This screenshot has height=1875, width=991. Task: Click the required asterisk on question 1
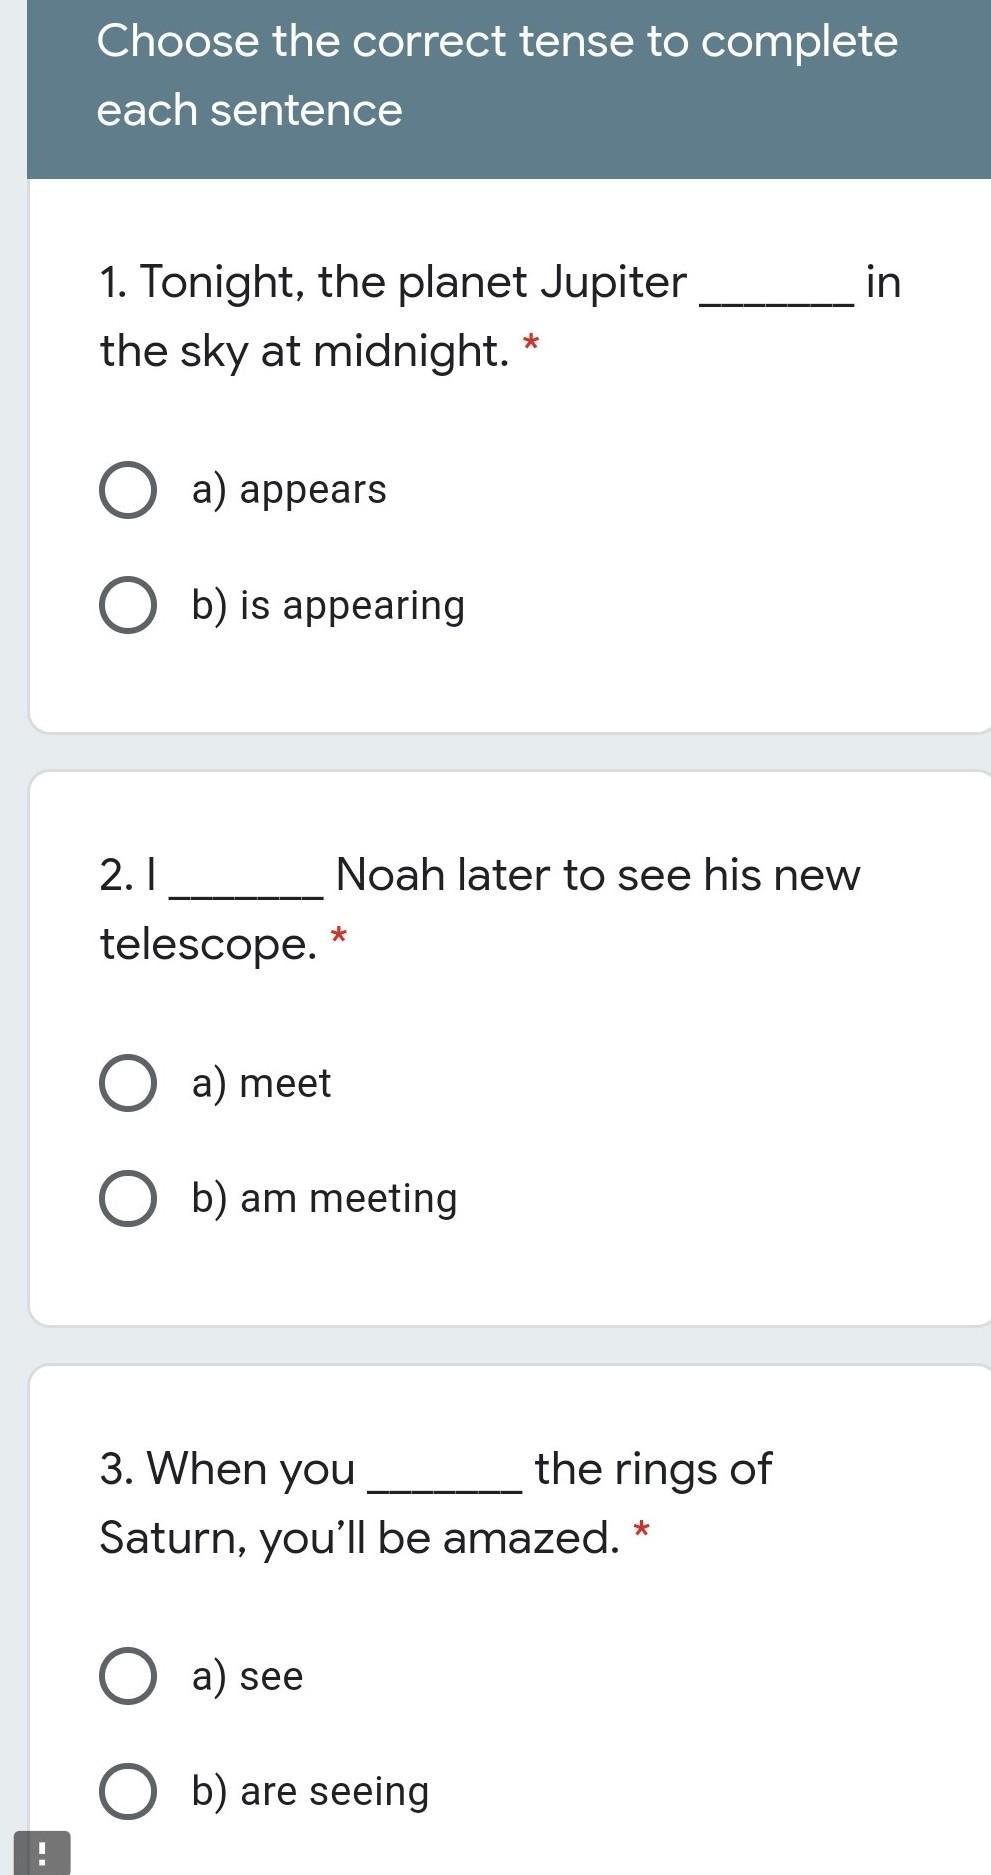[531, 346]
